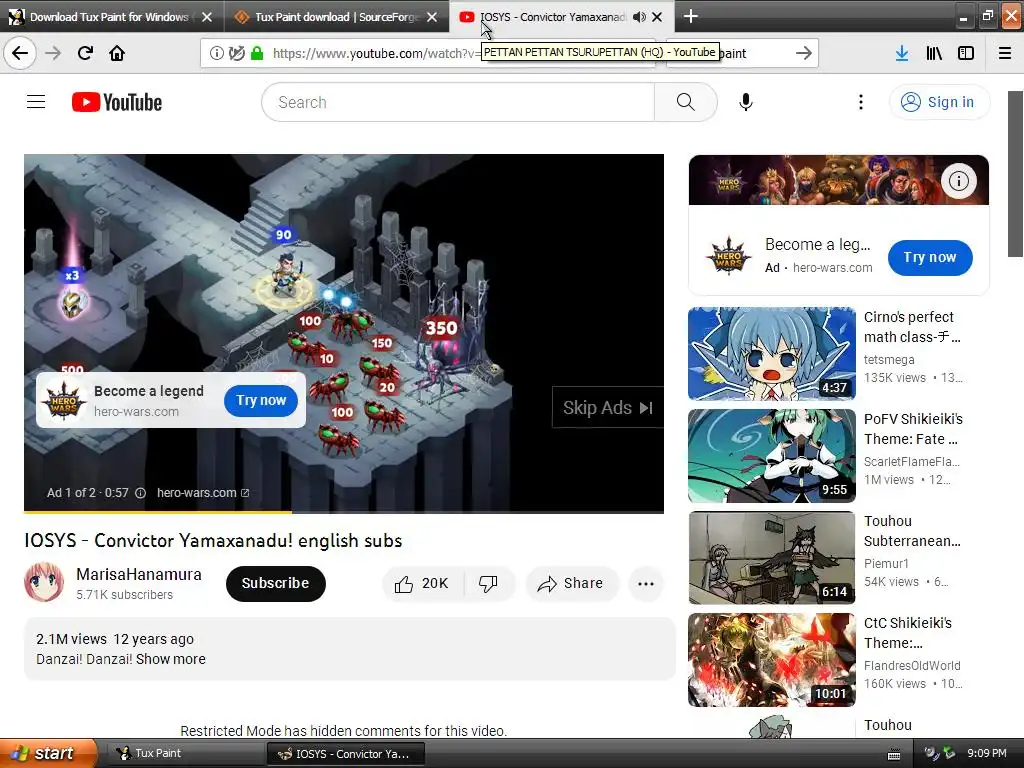
Task: Switch to Download Tux Paint for Windows tab
Action: pyautogui.click(x=108, y=17)
